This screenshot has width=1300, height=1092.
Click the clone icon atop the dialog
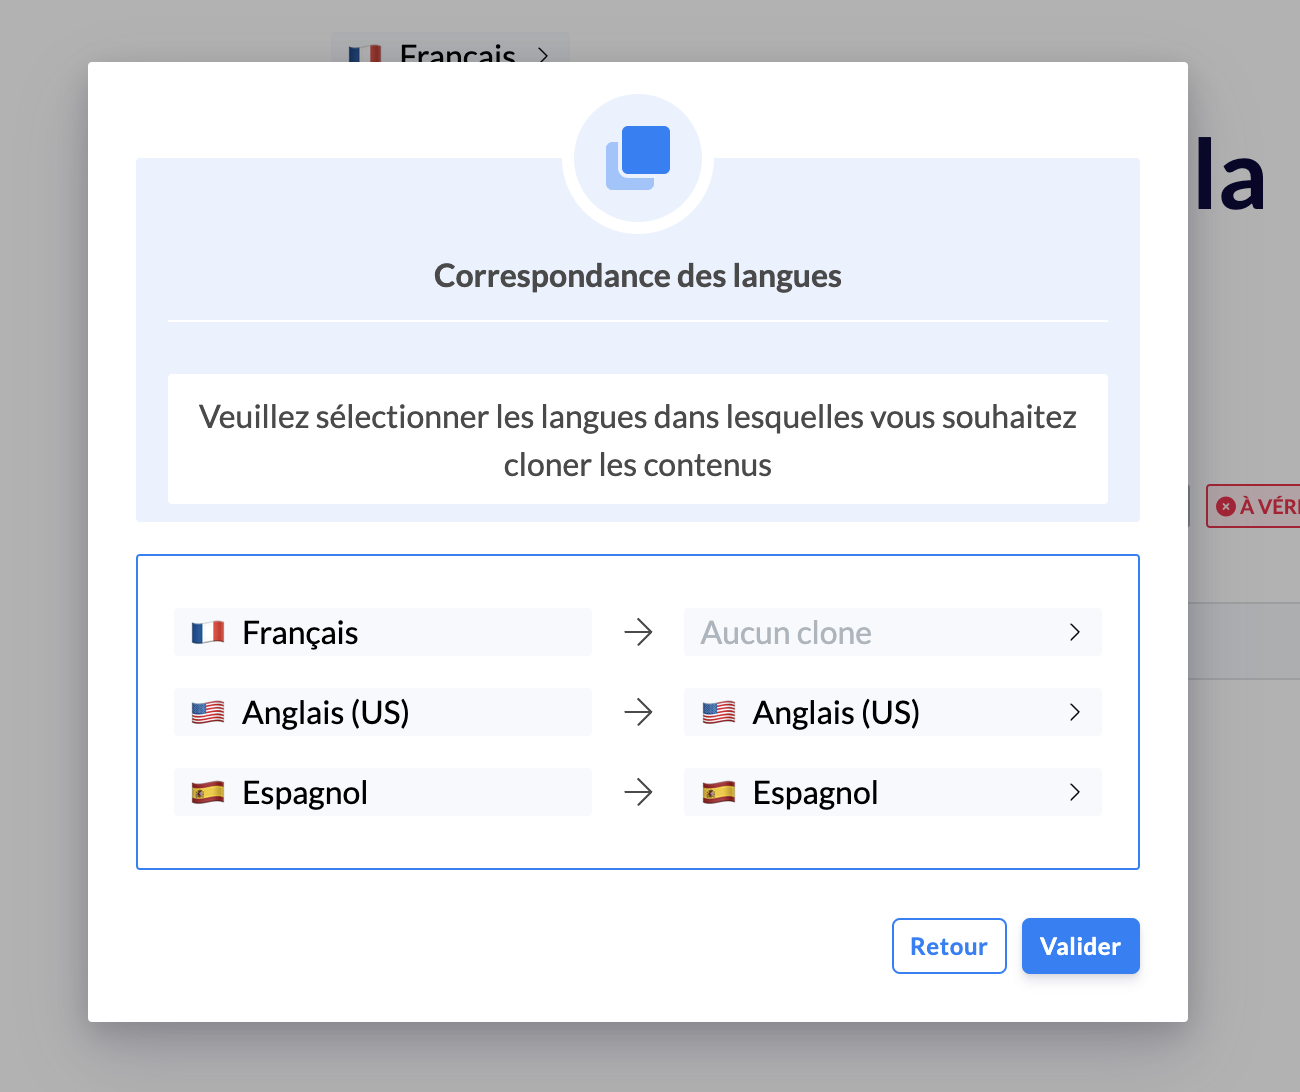(x=638, y=158)
